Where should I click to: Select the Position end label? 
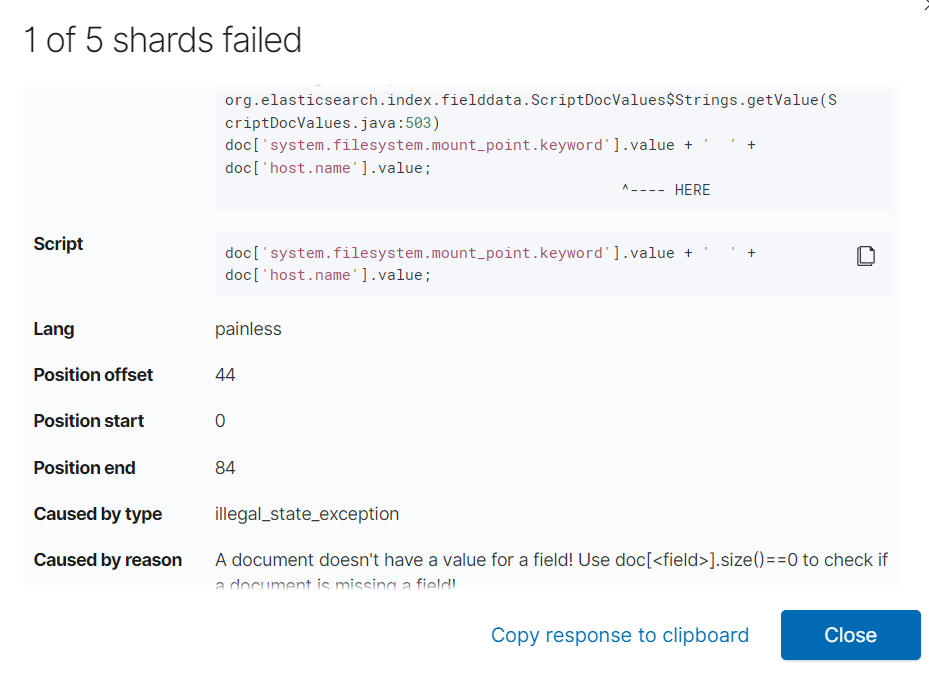point(84,468)
